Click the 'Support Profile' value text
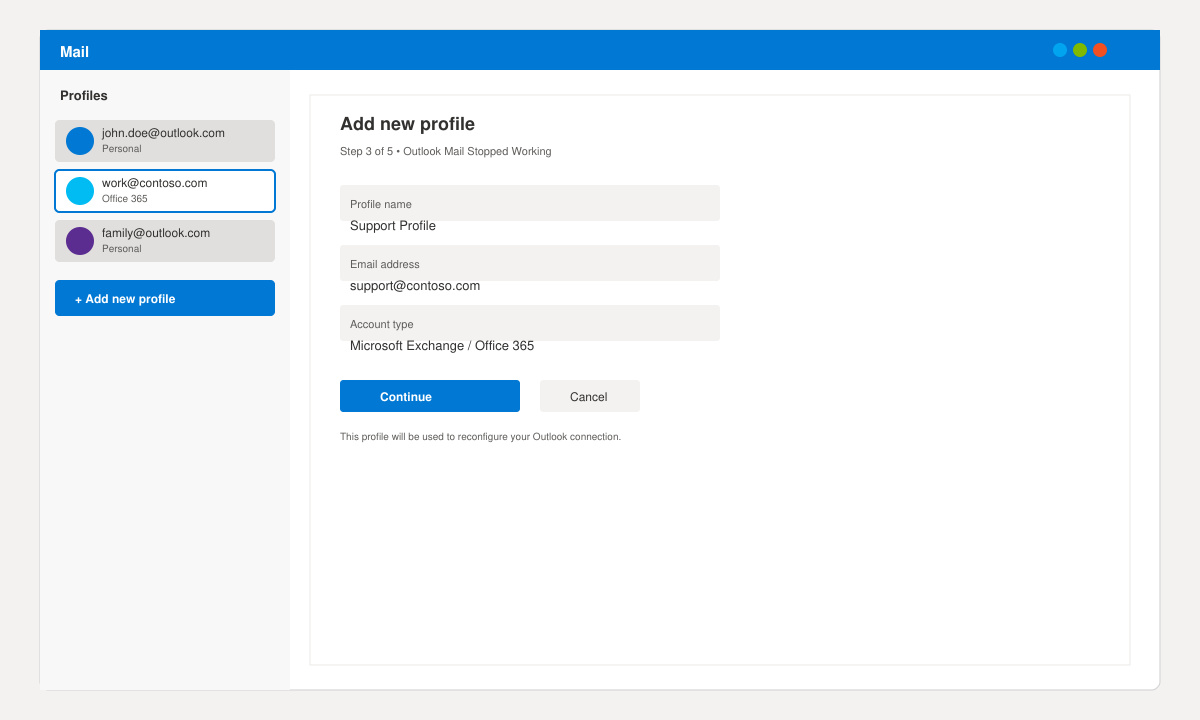Screen dimensions: 1200x720 pyautogui.click(x=393, y=226)
